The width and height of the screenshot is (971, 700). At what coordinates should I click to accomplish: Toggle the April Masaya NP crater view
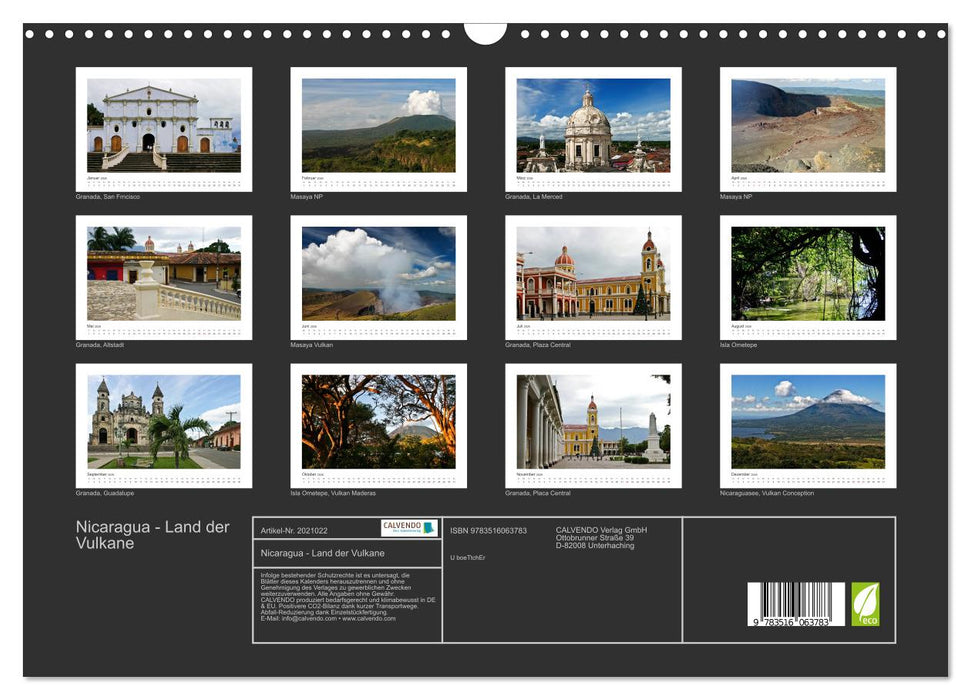pyautogui.click(x=810, y=125)
